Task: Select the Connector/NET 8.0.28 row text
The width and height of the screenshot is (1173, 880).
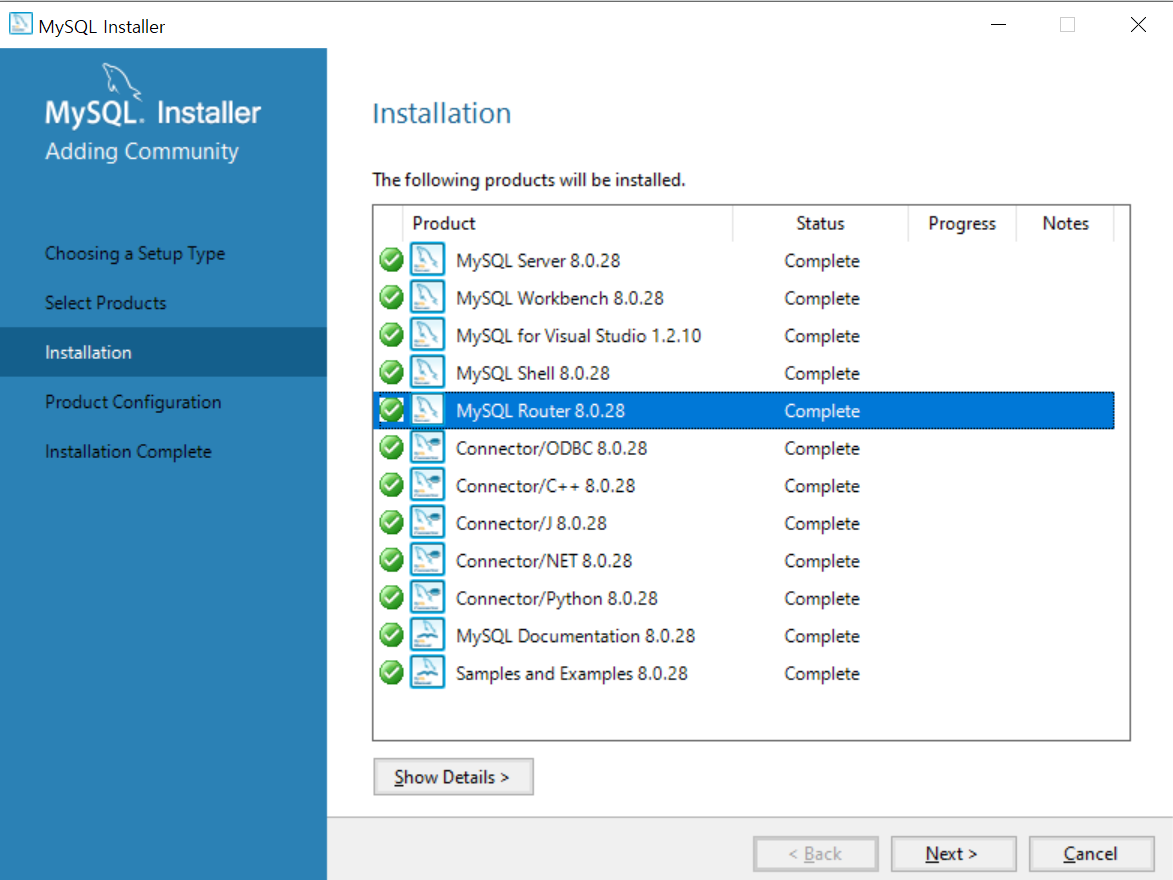Action: 544,560
